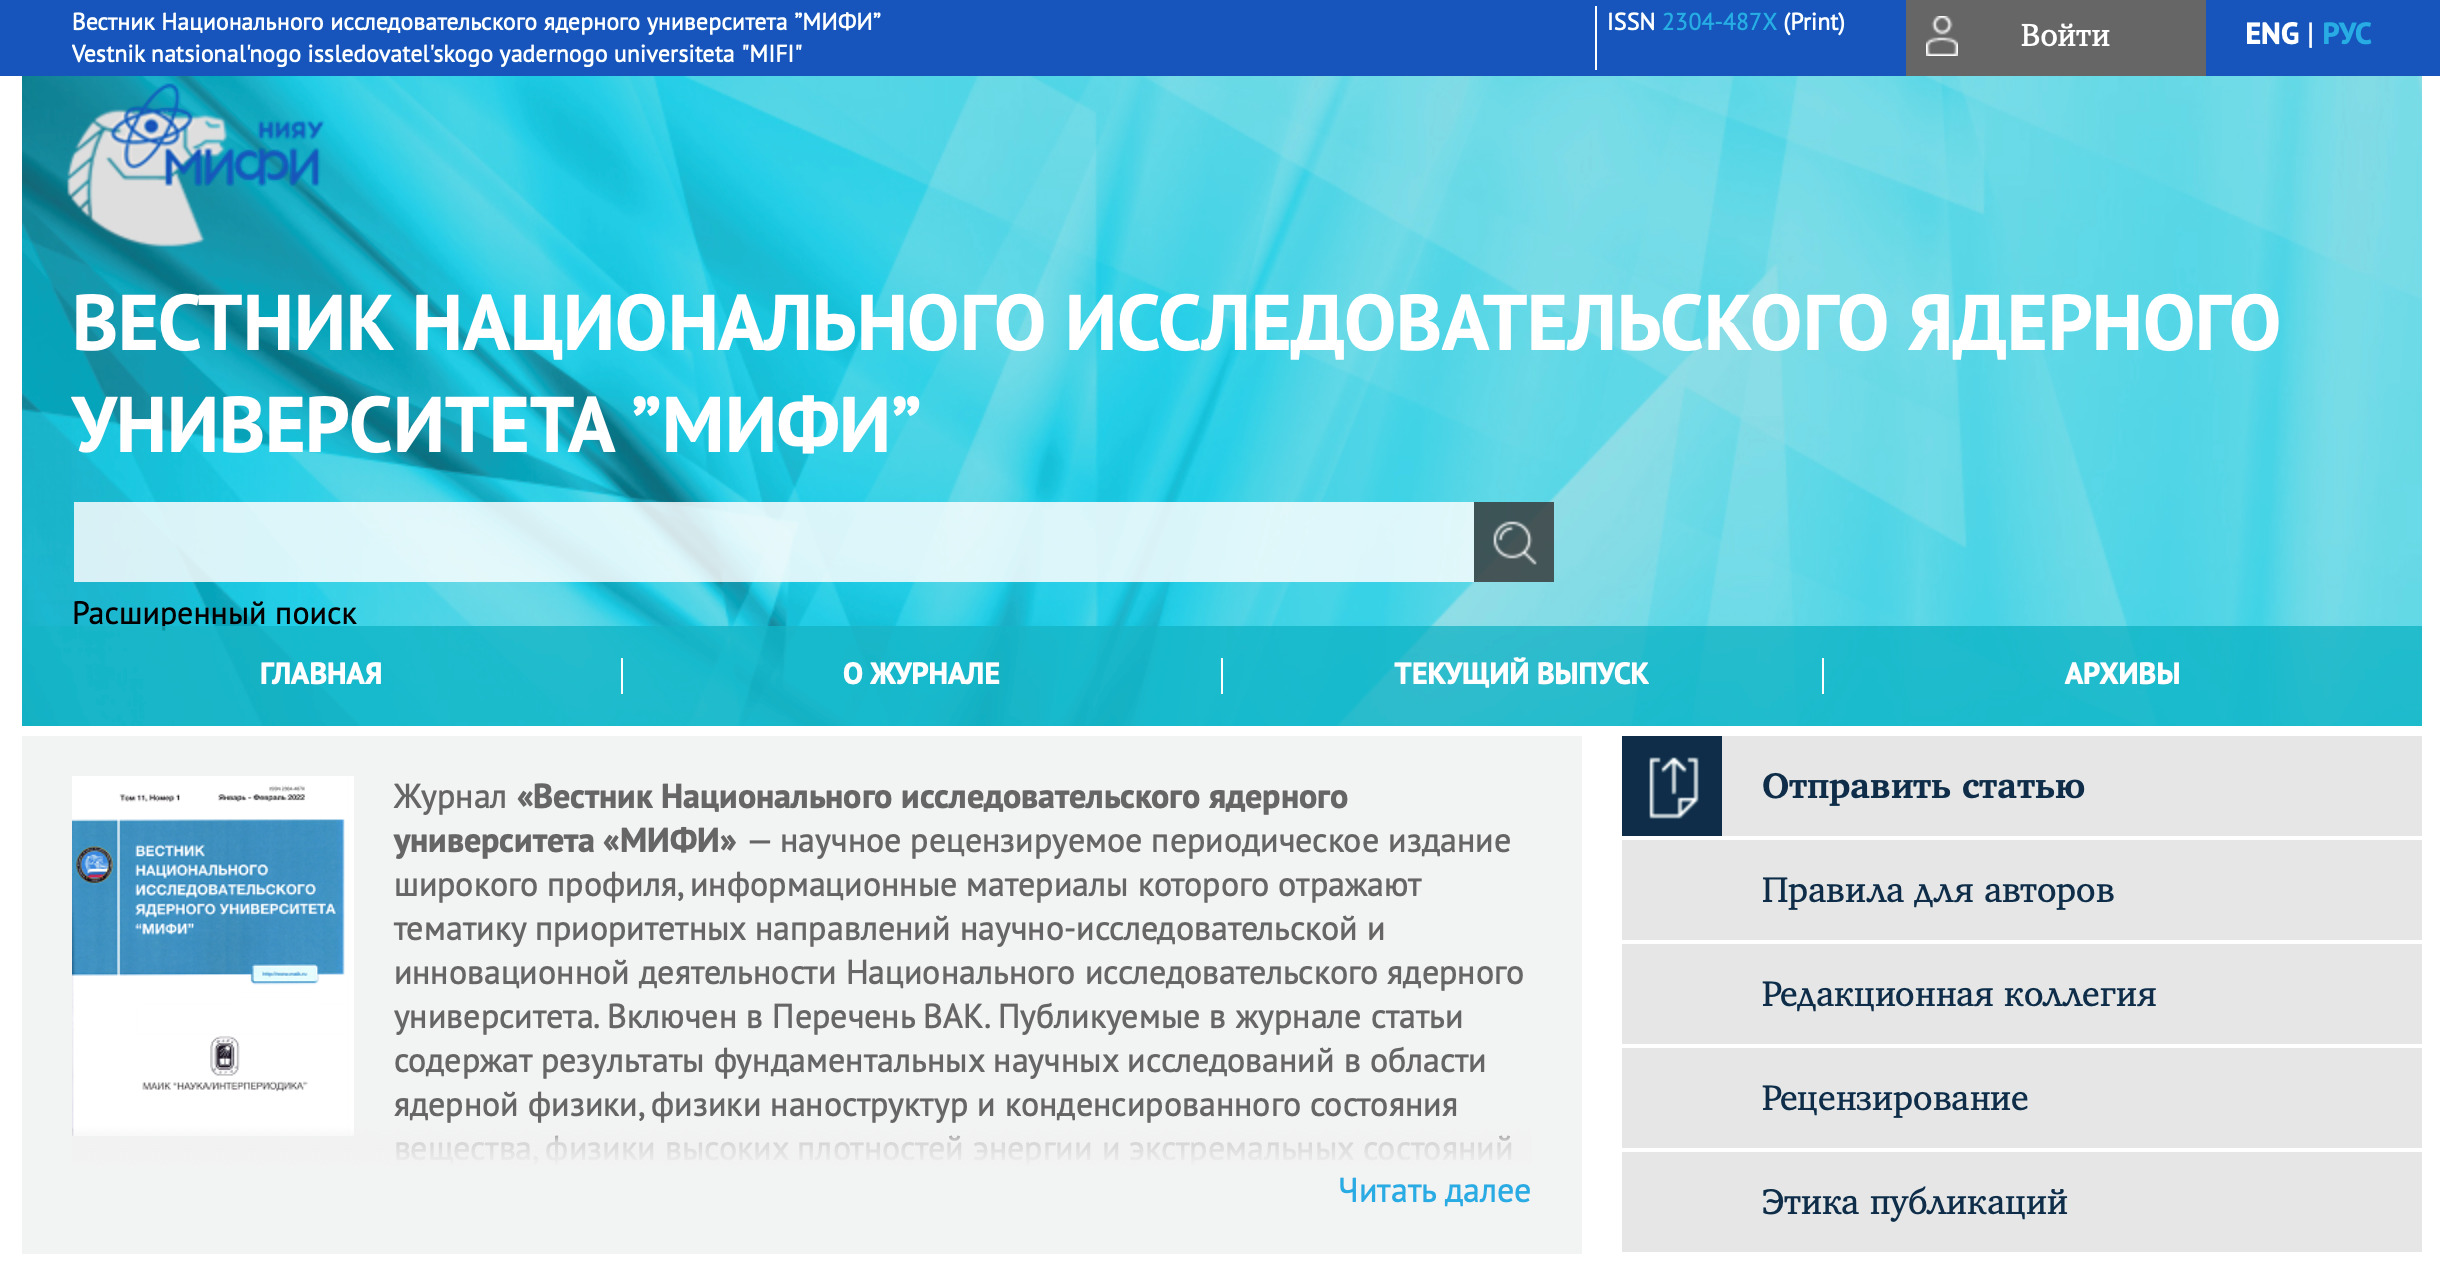Image resolution: width=2440 pixels, height=1266 pixels.
Task: Click the large ВЕСТНИК НАЦИОНАЛЬНОГО banner title
Action: (x=1175, y=373)
